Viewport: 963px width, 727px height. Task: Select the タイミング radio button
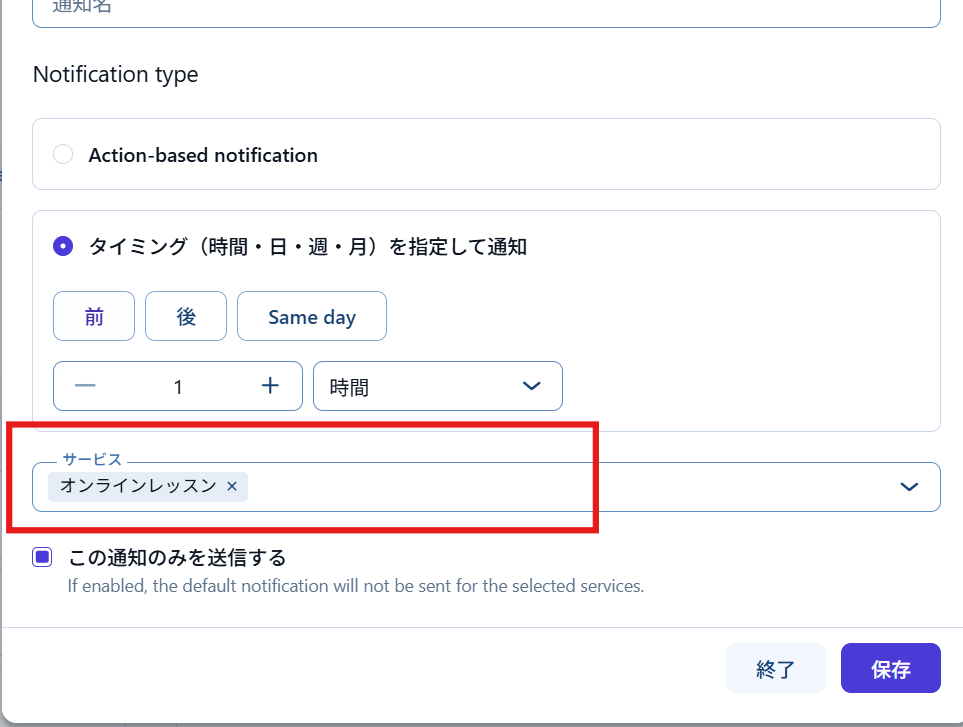click(63, 246)
